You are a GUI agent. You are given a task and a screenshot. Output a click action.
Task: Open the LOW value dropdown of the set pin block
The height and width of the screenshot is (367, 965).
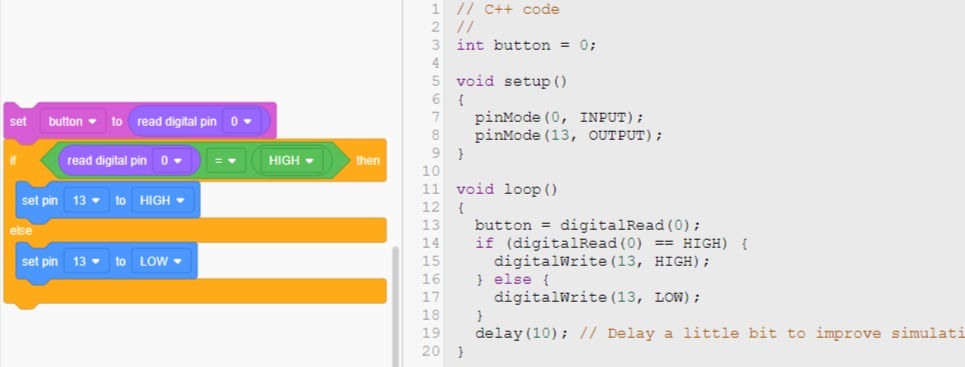pyautogui.click(x=161, y=261)
